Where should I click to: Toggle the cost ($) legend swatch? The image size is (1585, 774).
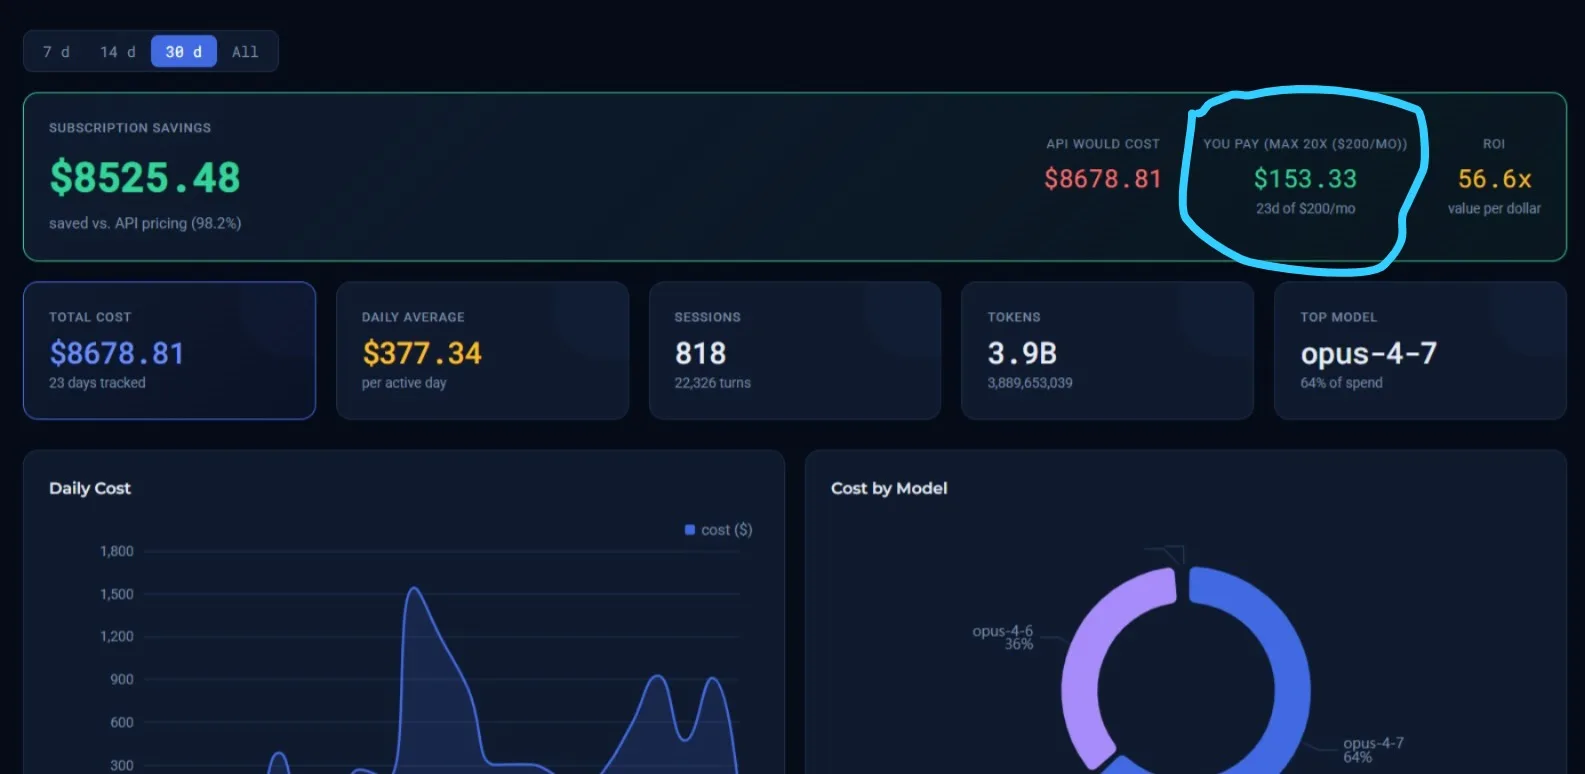(x=690, y=530)
